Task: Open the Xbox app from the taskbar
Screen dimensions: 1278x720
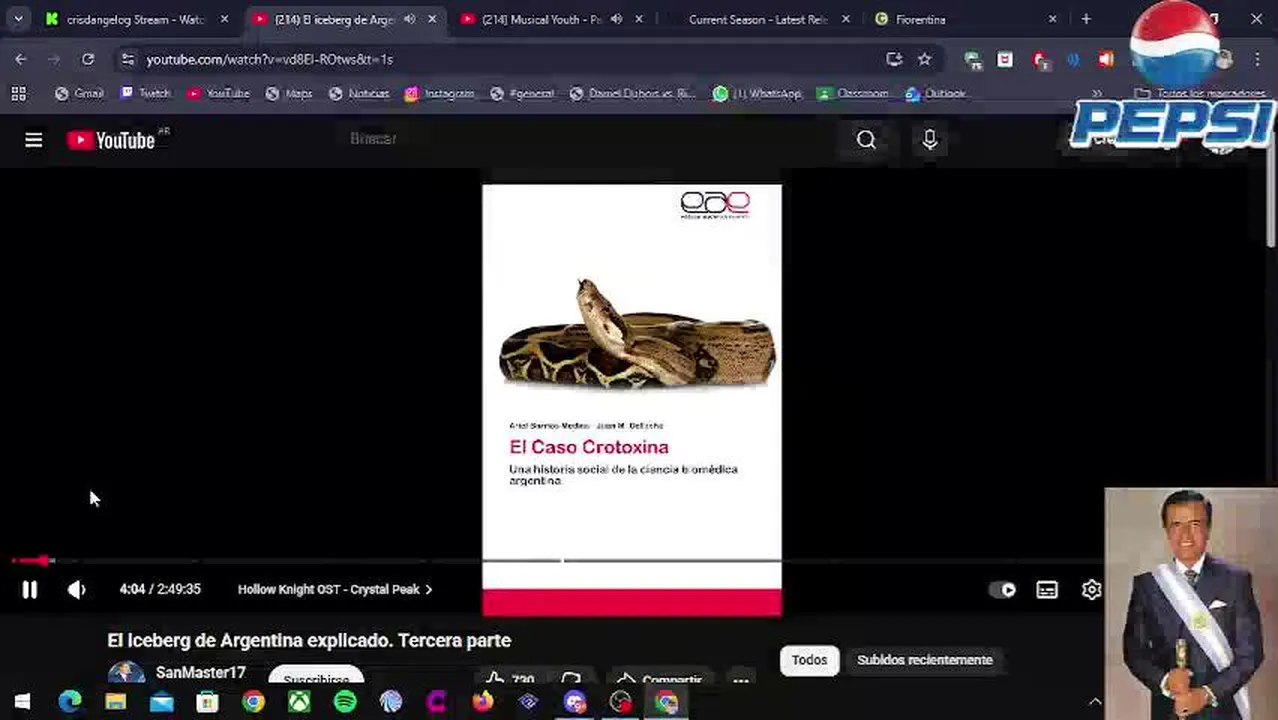Action: [299, 703]
